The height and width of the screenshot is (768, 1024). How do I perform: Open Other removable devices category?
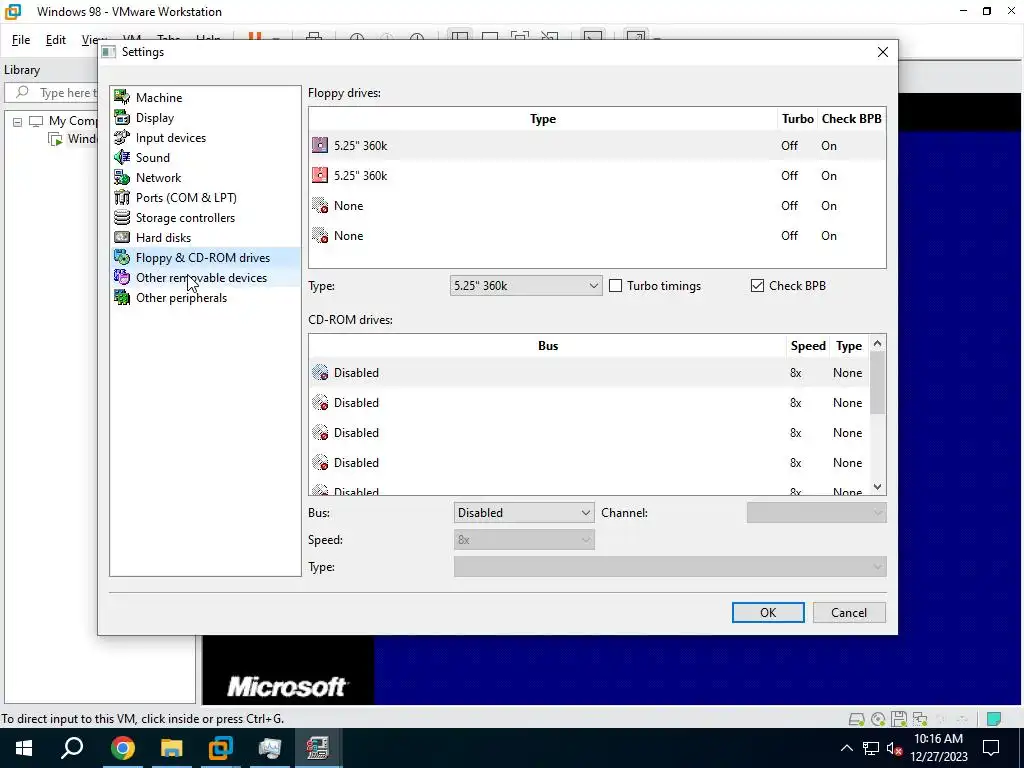point(201,278)
